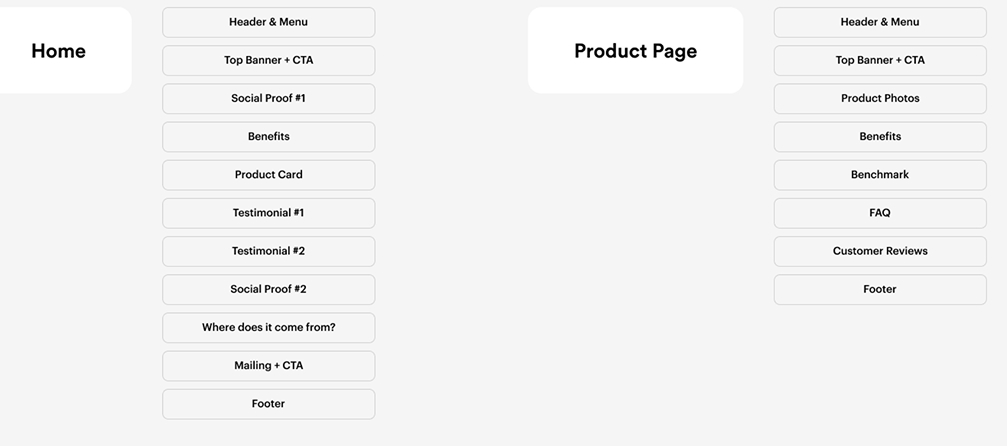Screen dimensions: 1007x446
Task: Click the Footer box under Product Page
Action: pos(880,289)
